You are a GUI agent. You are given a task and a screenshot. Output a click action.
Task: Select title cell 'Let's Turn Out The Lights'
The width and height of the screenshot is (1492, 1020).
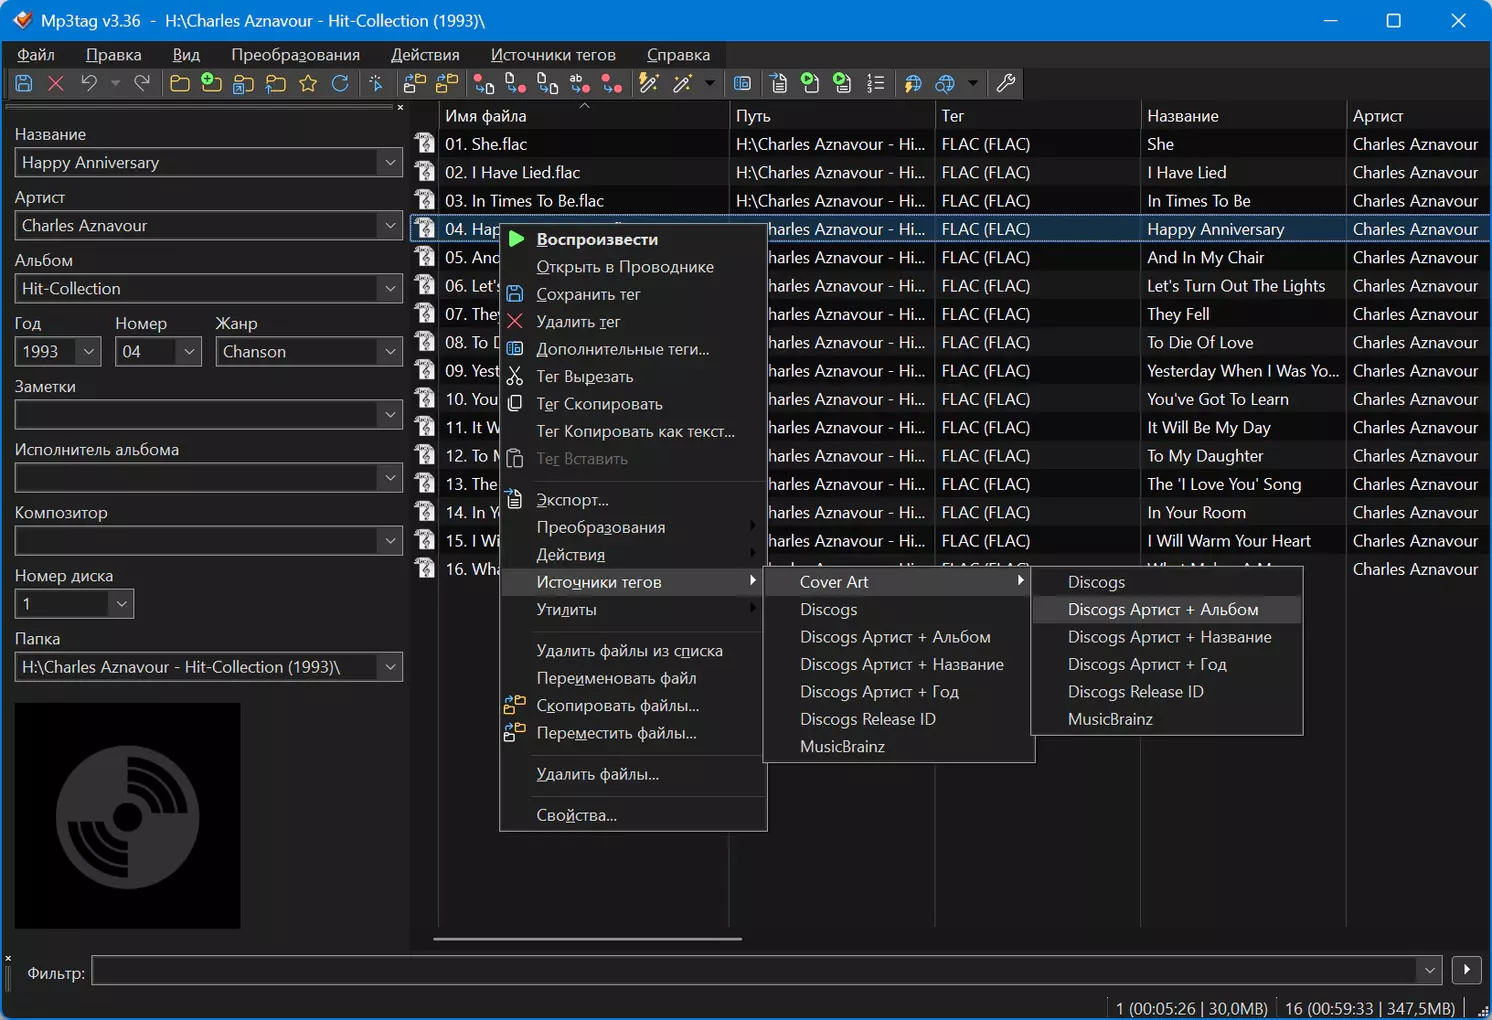point(1236,286)
